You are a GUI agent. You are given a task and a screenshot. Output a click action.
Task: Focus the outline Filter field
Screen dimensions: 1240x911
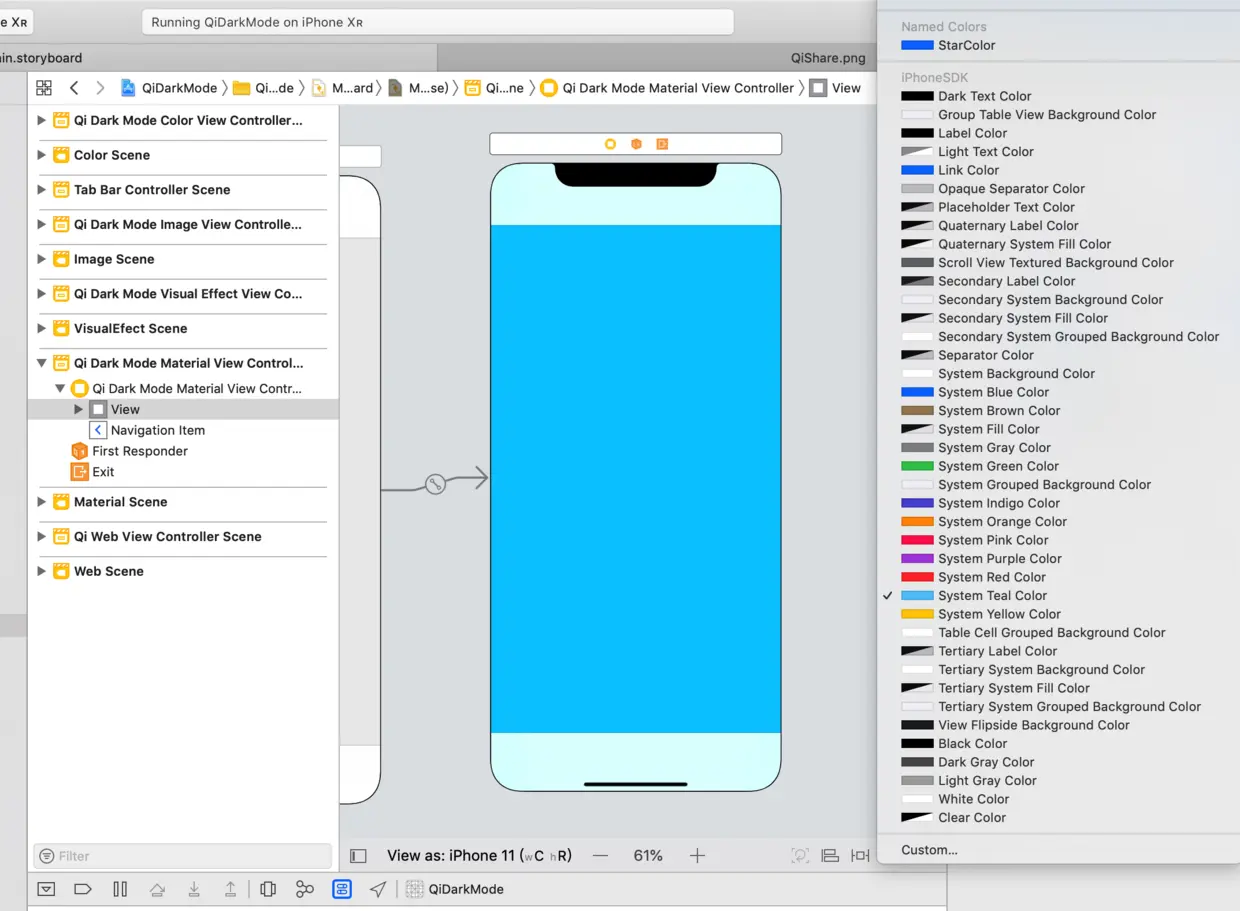[183, 856]
